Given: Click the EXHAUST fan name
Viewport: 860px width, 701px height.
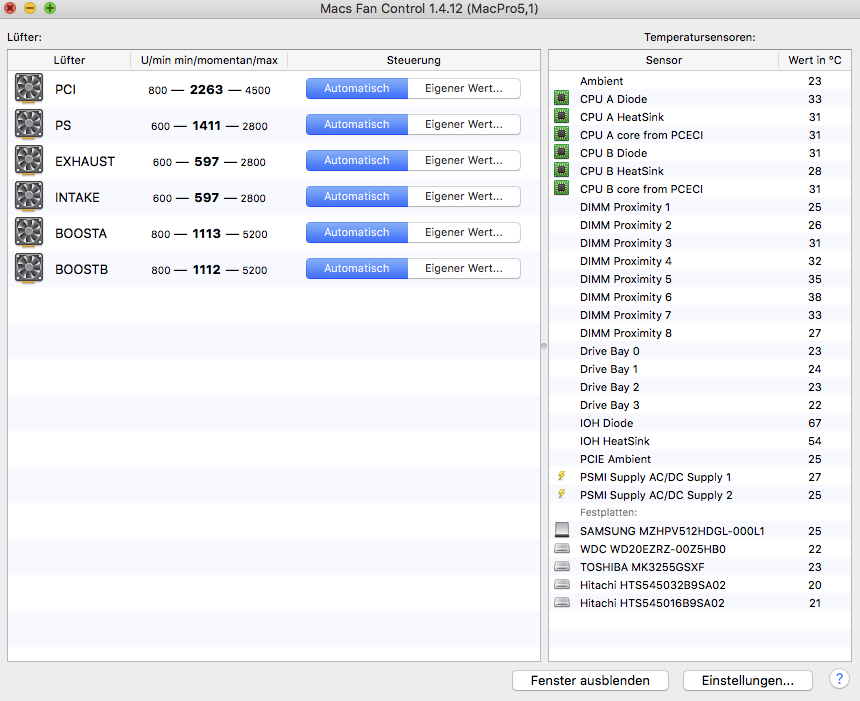Looking at the screenshot, I should click(x=84, y=161).
